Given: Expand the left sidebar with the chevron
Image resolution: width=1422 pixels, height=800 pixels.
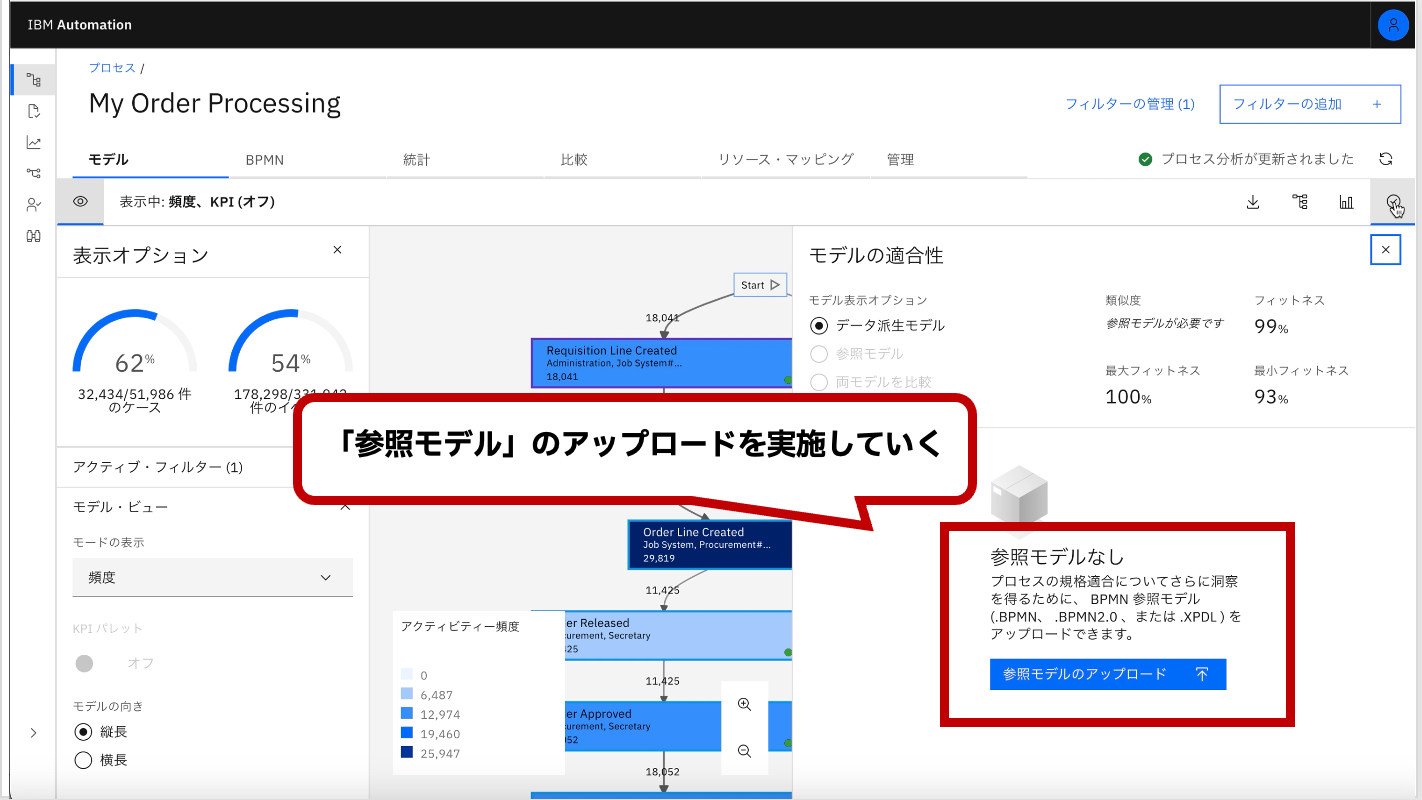Looking at the screenshot, I should coord(33,732).
